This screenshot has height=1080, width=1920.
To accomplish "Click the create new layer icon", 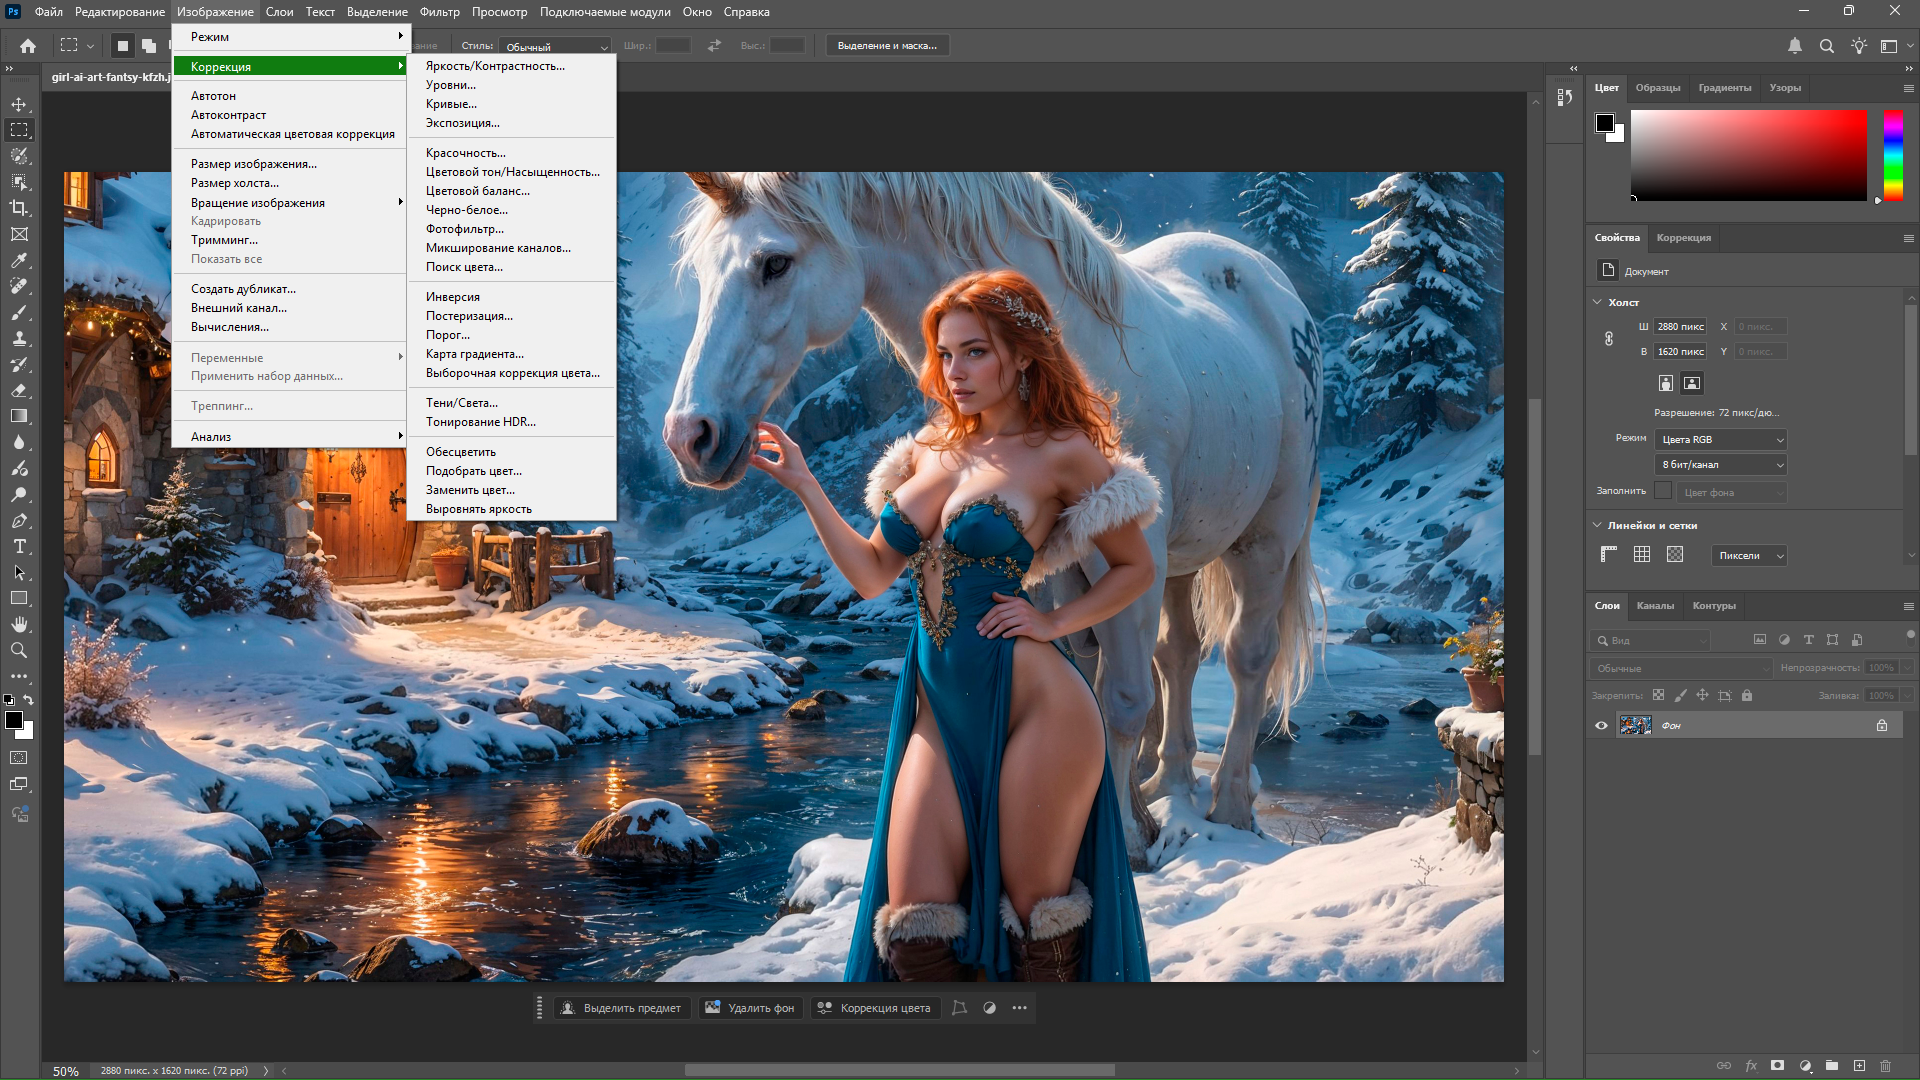I will coord(1859,1066).
